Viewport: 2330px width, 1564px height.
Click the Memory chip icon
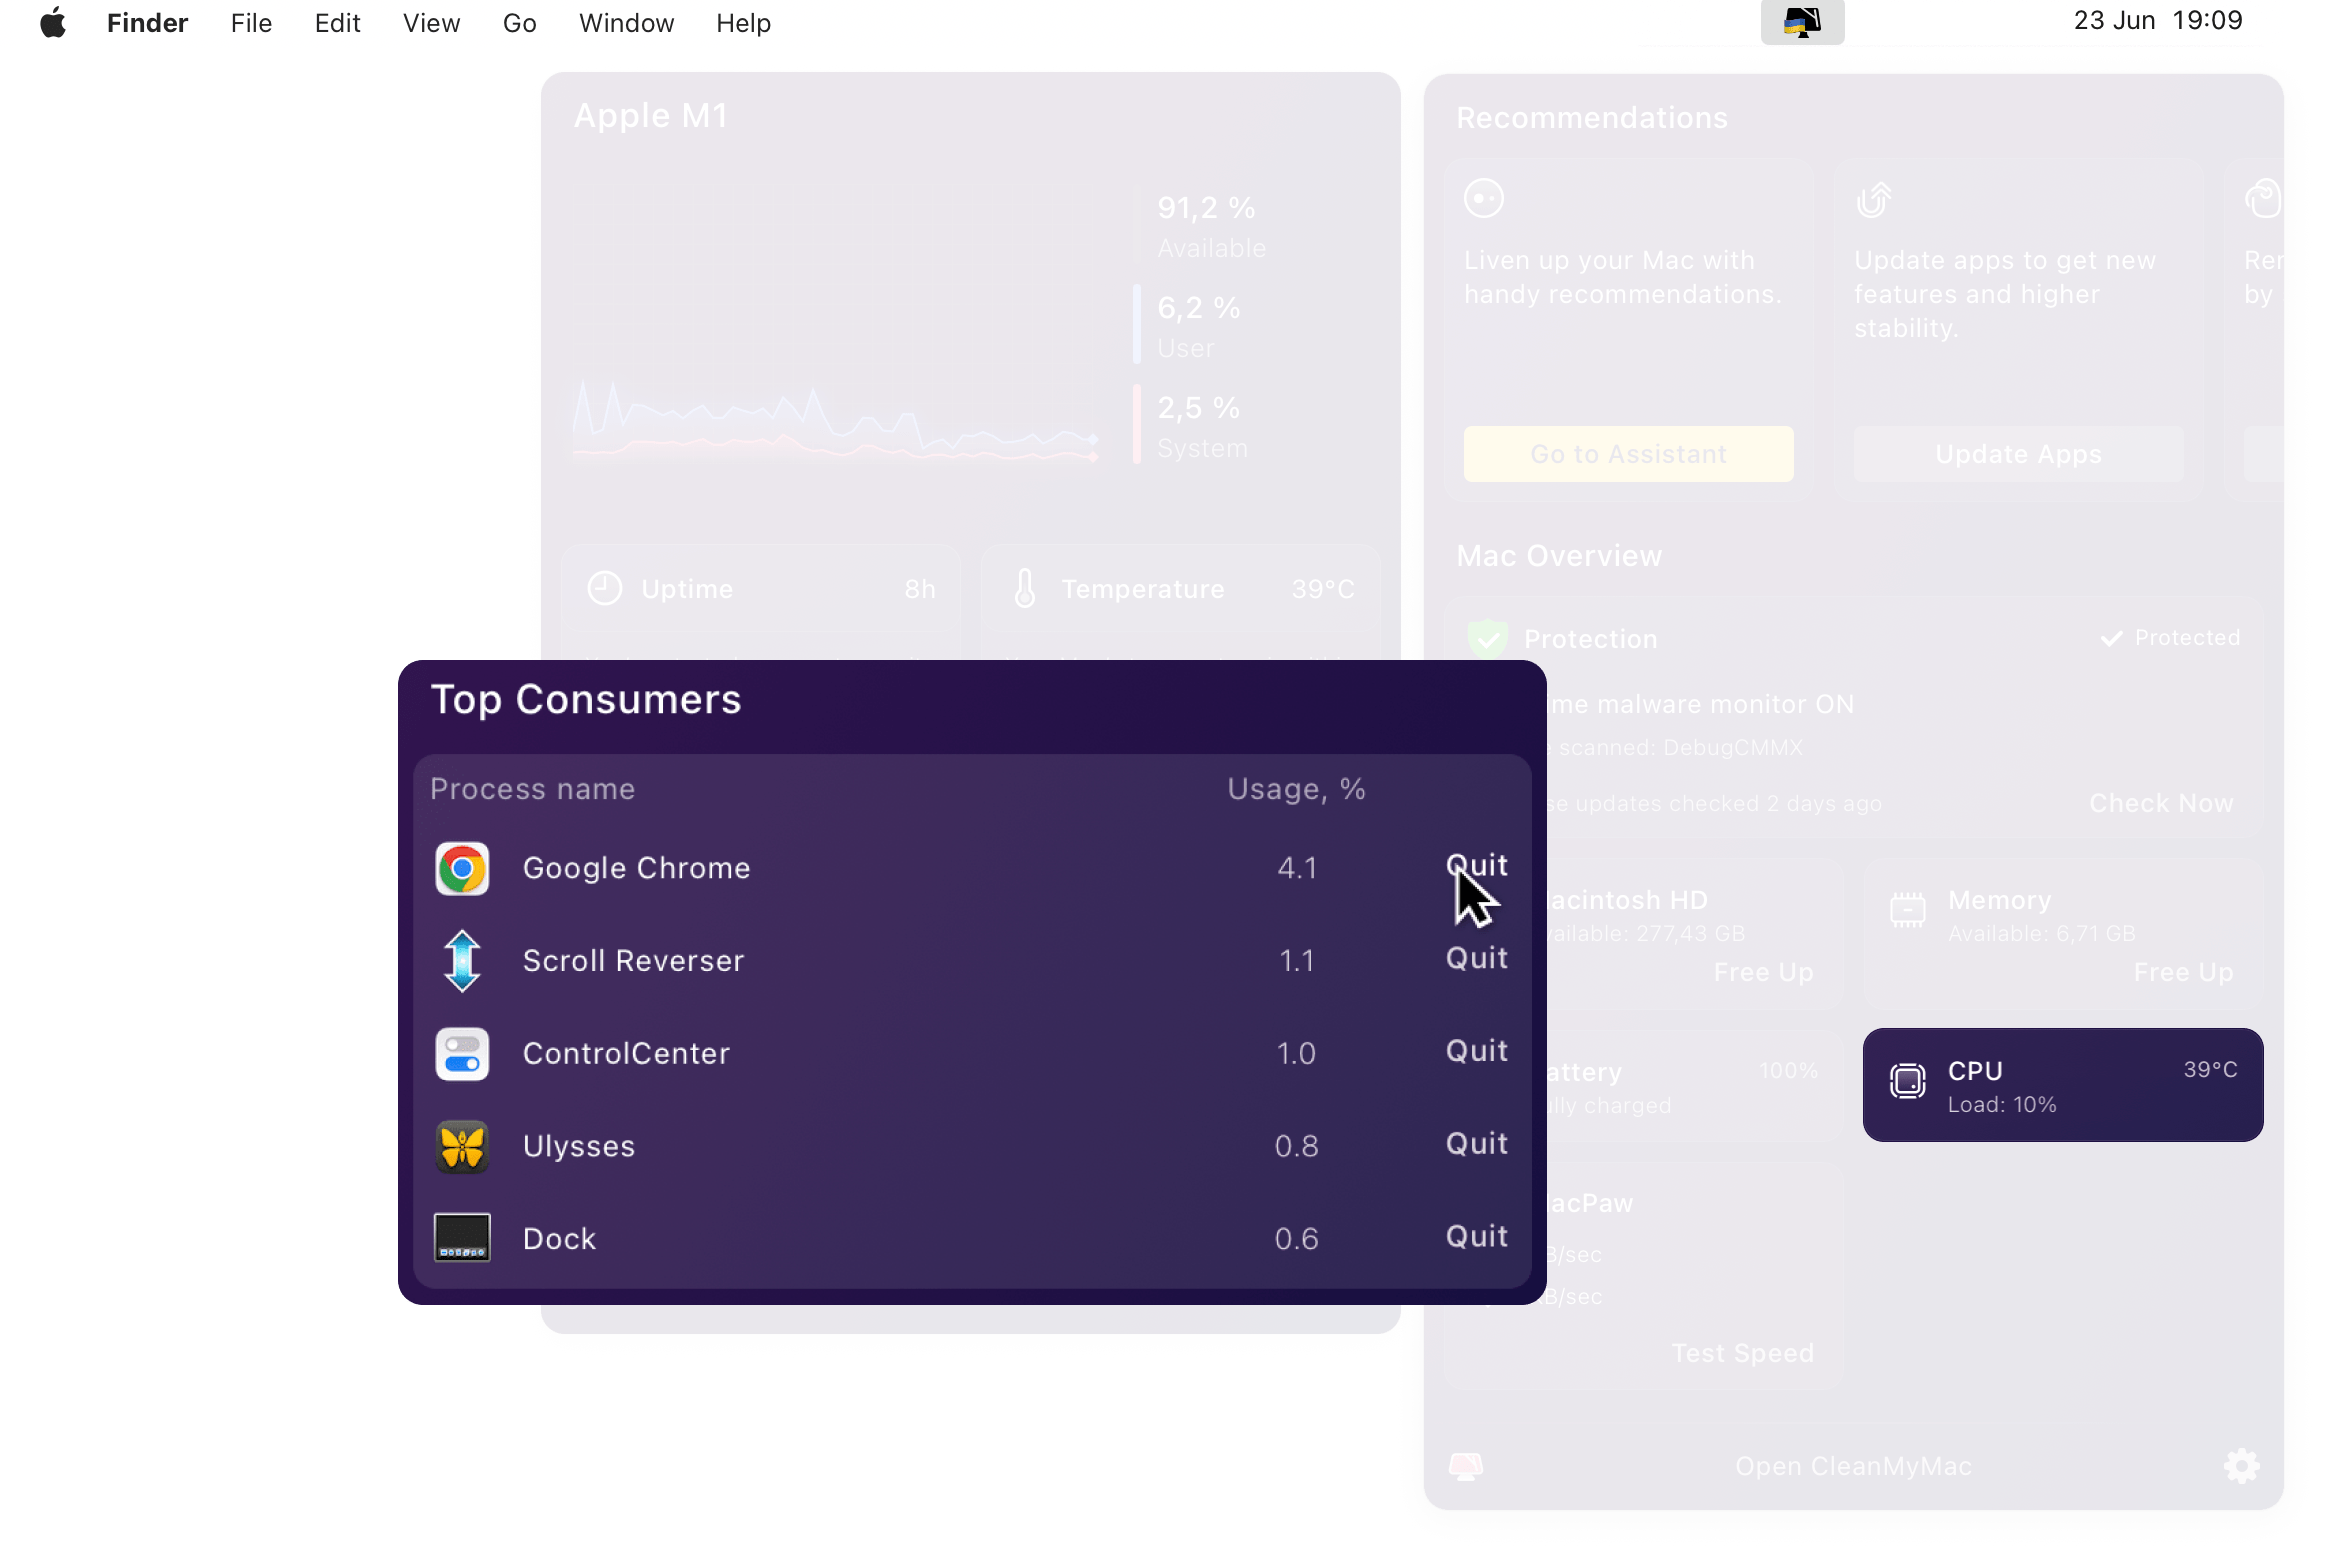[1908, 910]
